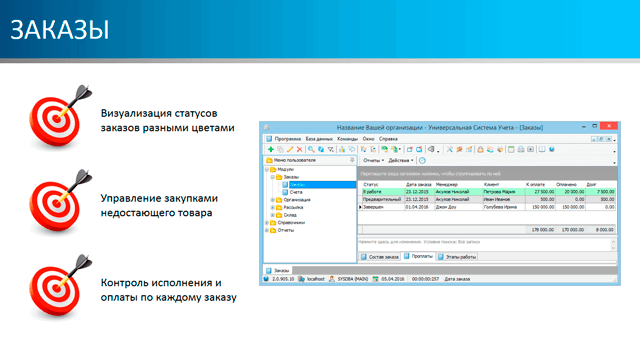The width and height of the screenshot is (640, 360).
Task: Click the magnifier Search toolbar icon
Action: click(311, 149)
